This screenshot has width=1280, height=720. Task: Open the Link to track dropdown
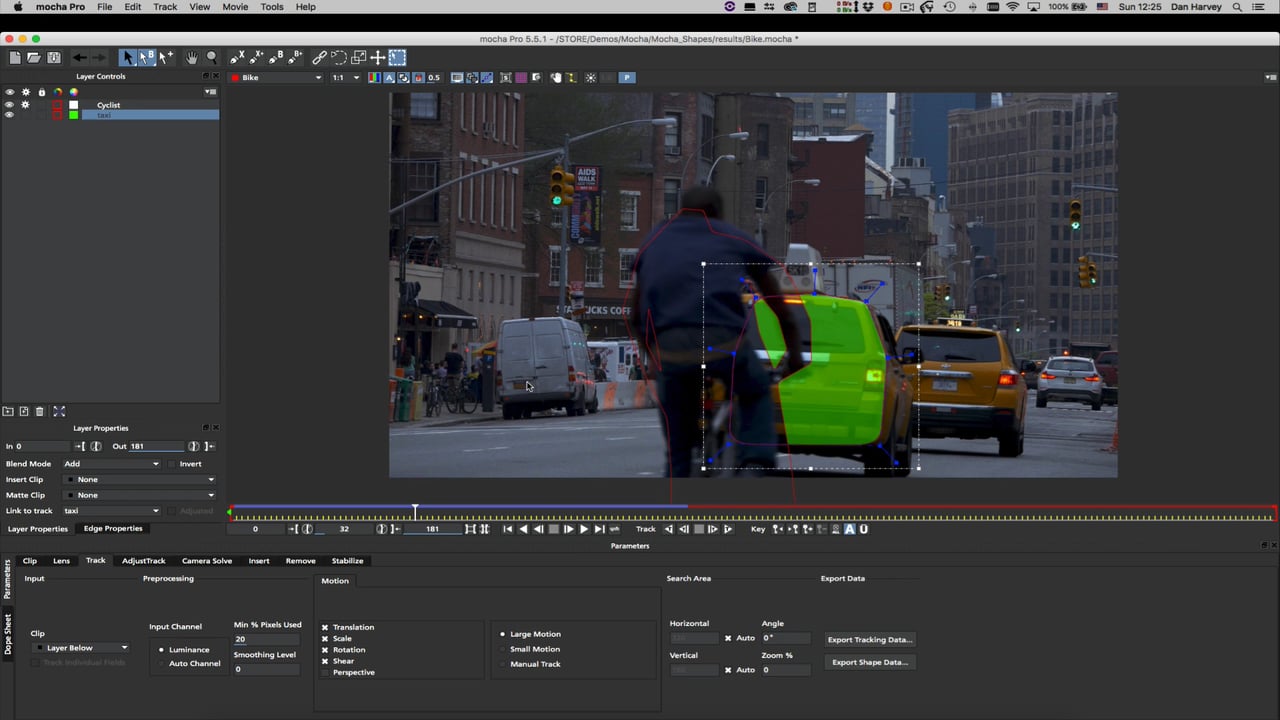(x=111, y=511)
